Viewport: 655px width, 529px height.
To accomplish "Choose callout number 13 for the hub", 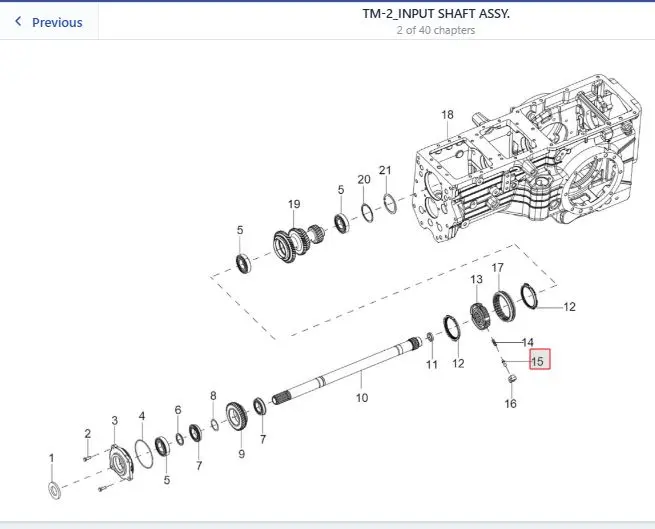I will click(476, 279).
